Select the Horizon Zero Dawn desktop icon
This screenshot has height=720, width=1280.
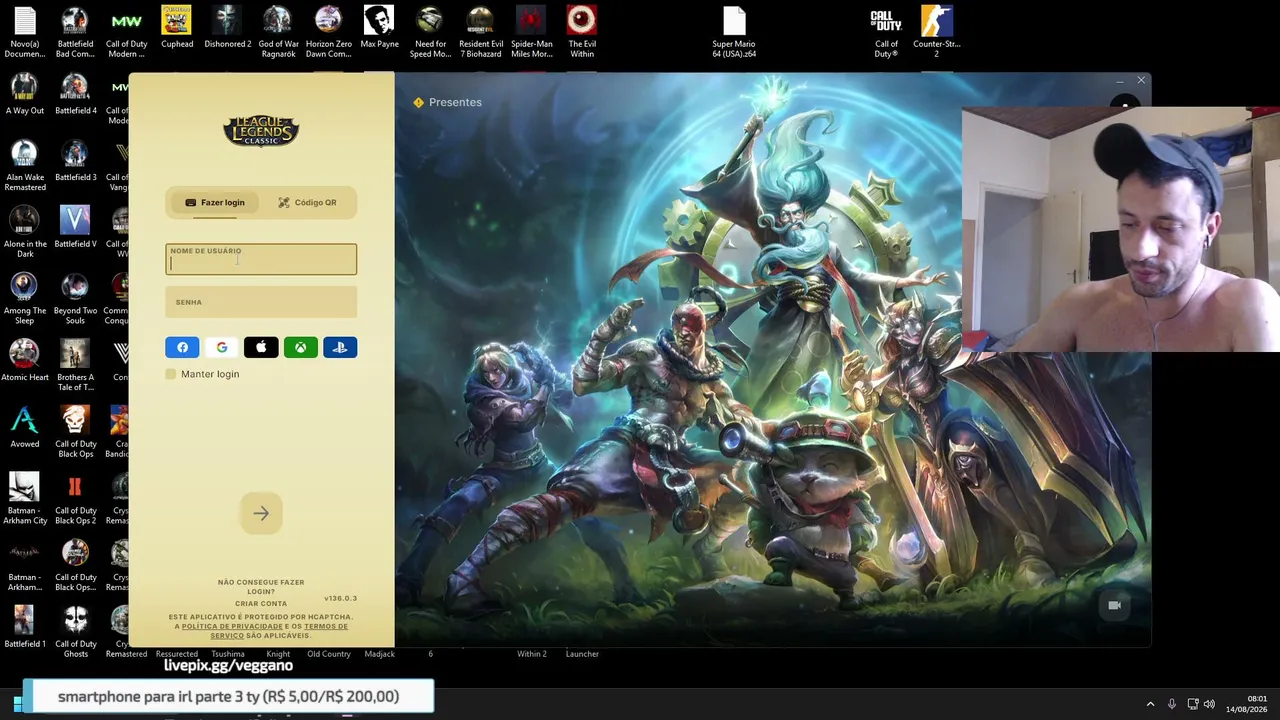click(x=328, y=33)
